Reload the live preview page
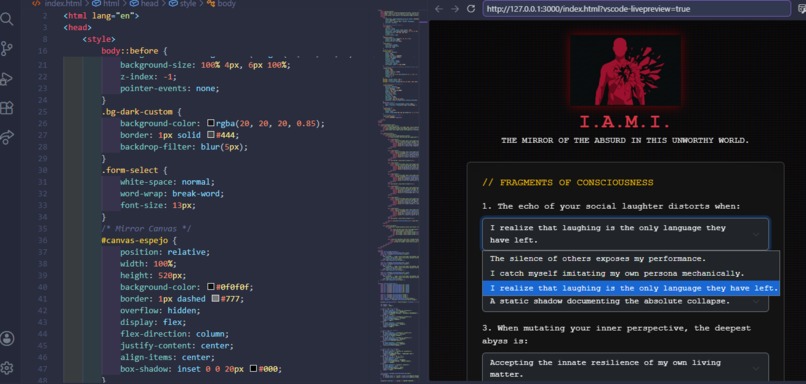The width and height of the screenshot is (806, 384). click(x=470, y=9)
